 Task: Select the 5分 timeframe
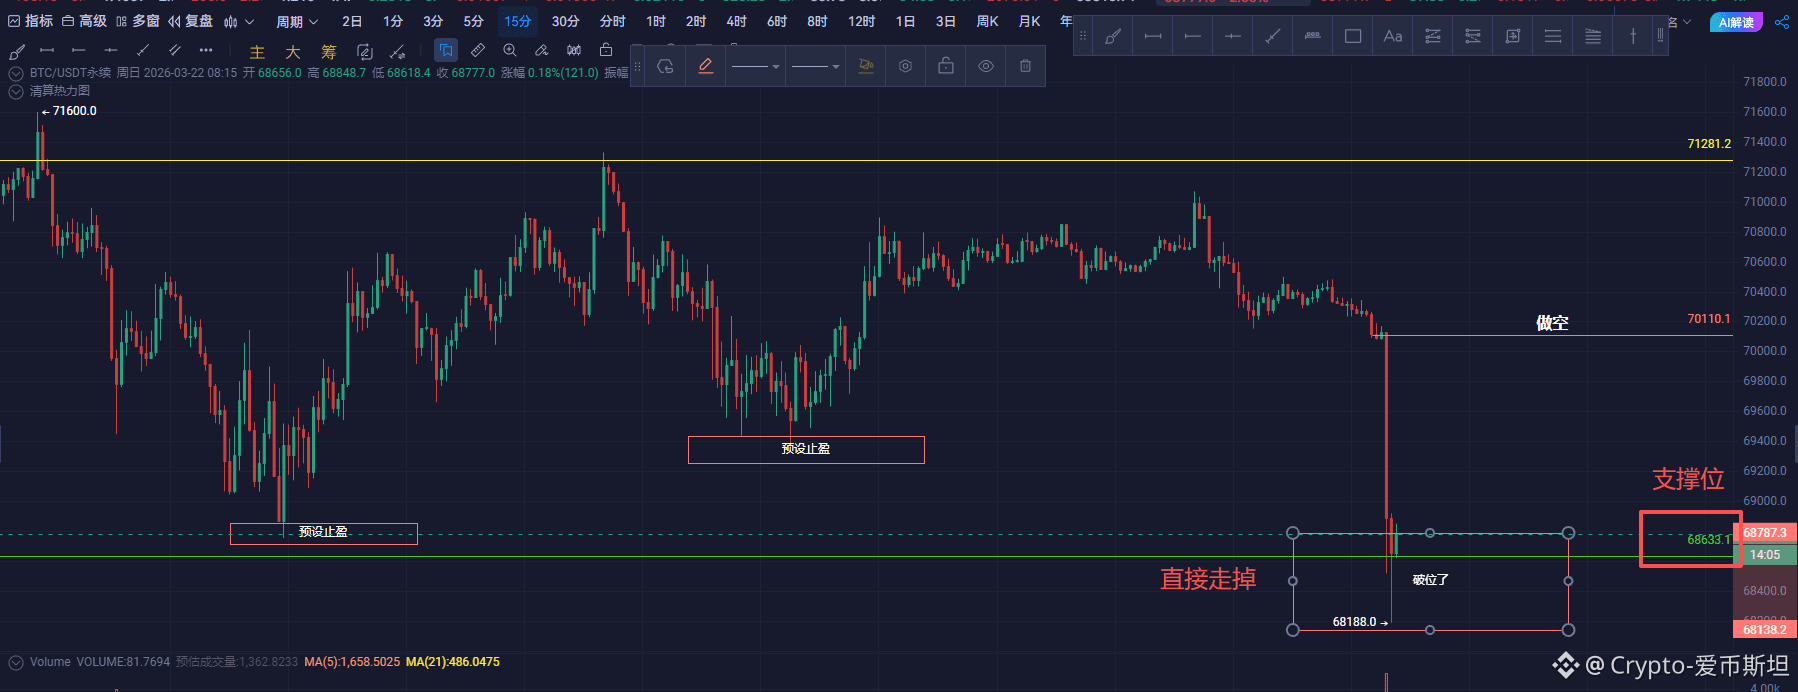pos(473,21)
